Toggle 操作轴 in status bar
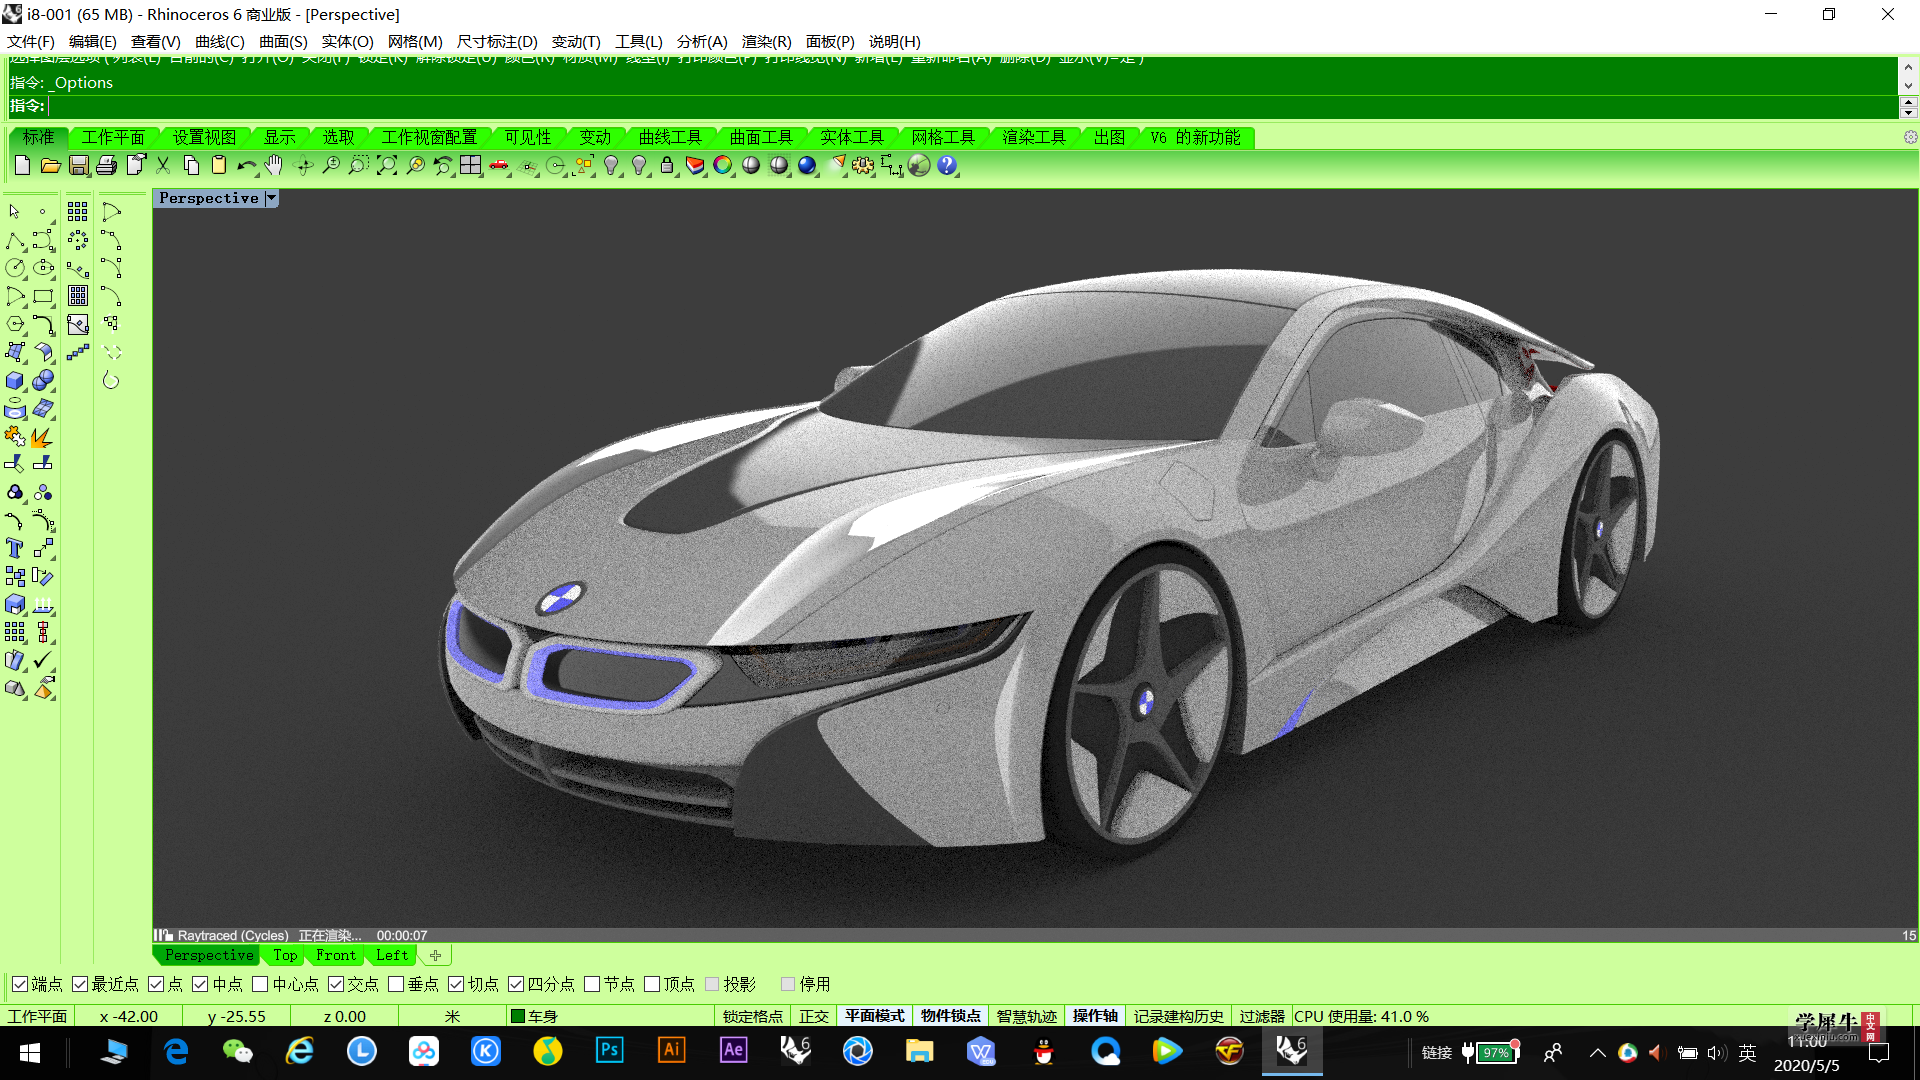 pos(1095,1016)
